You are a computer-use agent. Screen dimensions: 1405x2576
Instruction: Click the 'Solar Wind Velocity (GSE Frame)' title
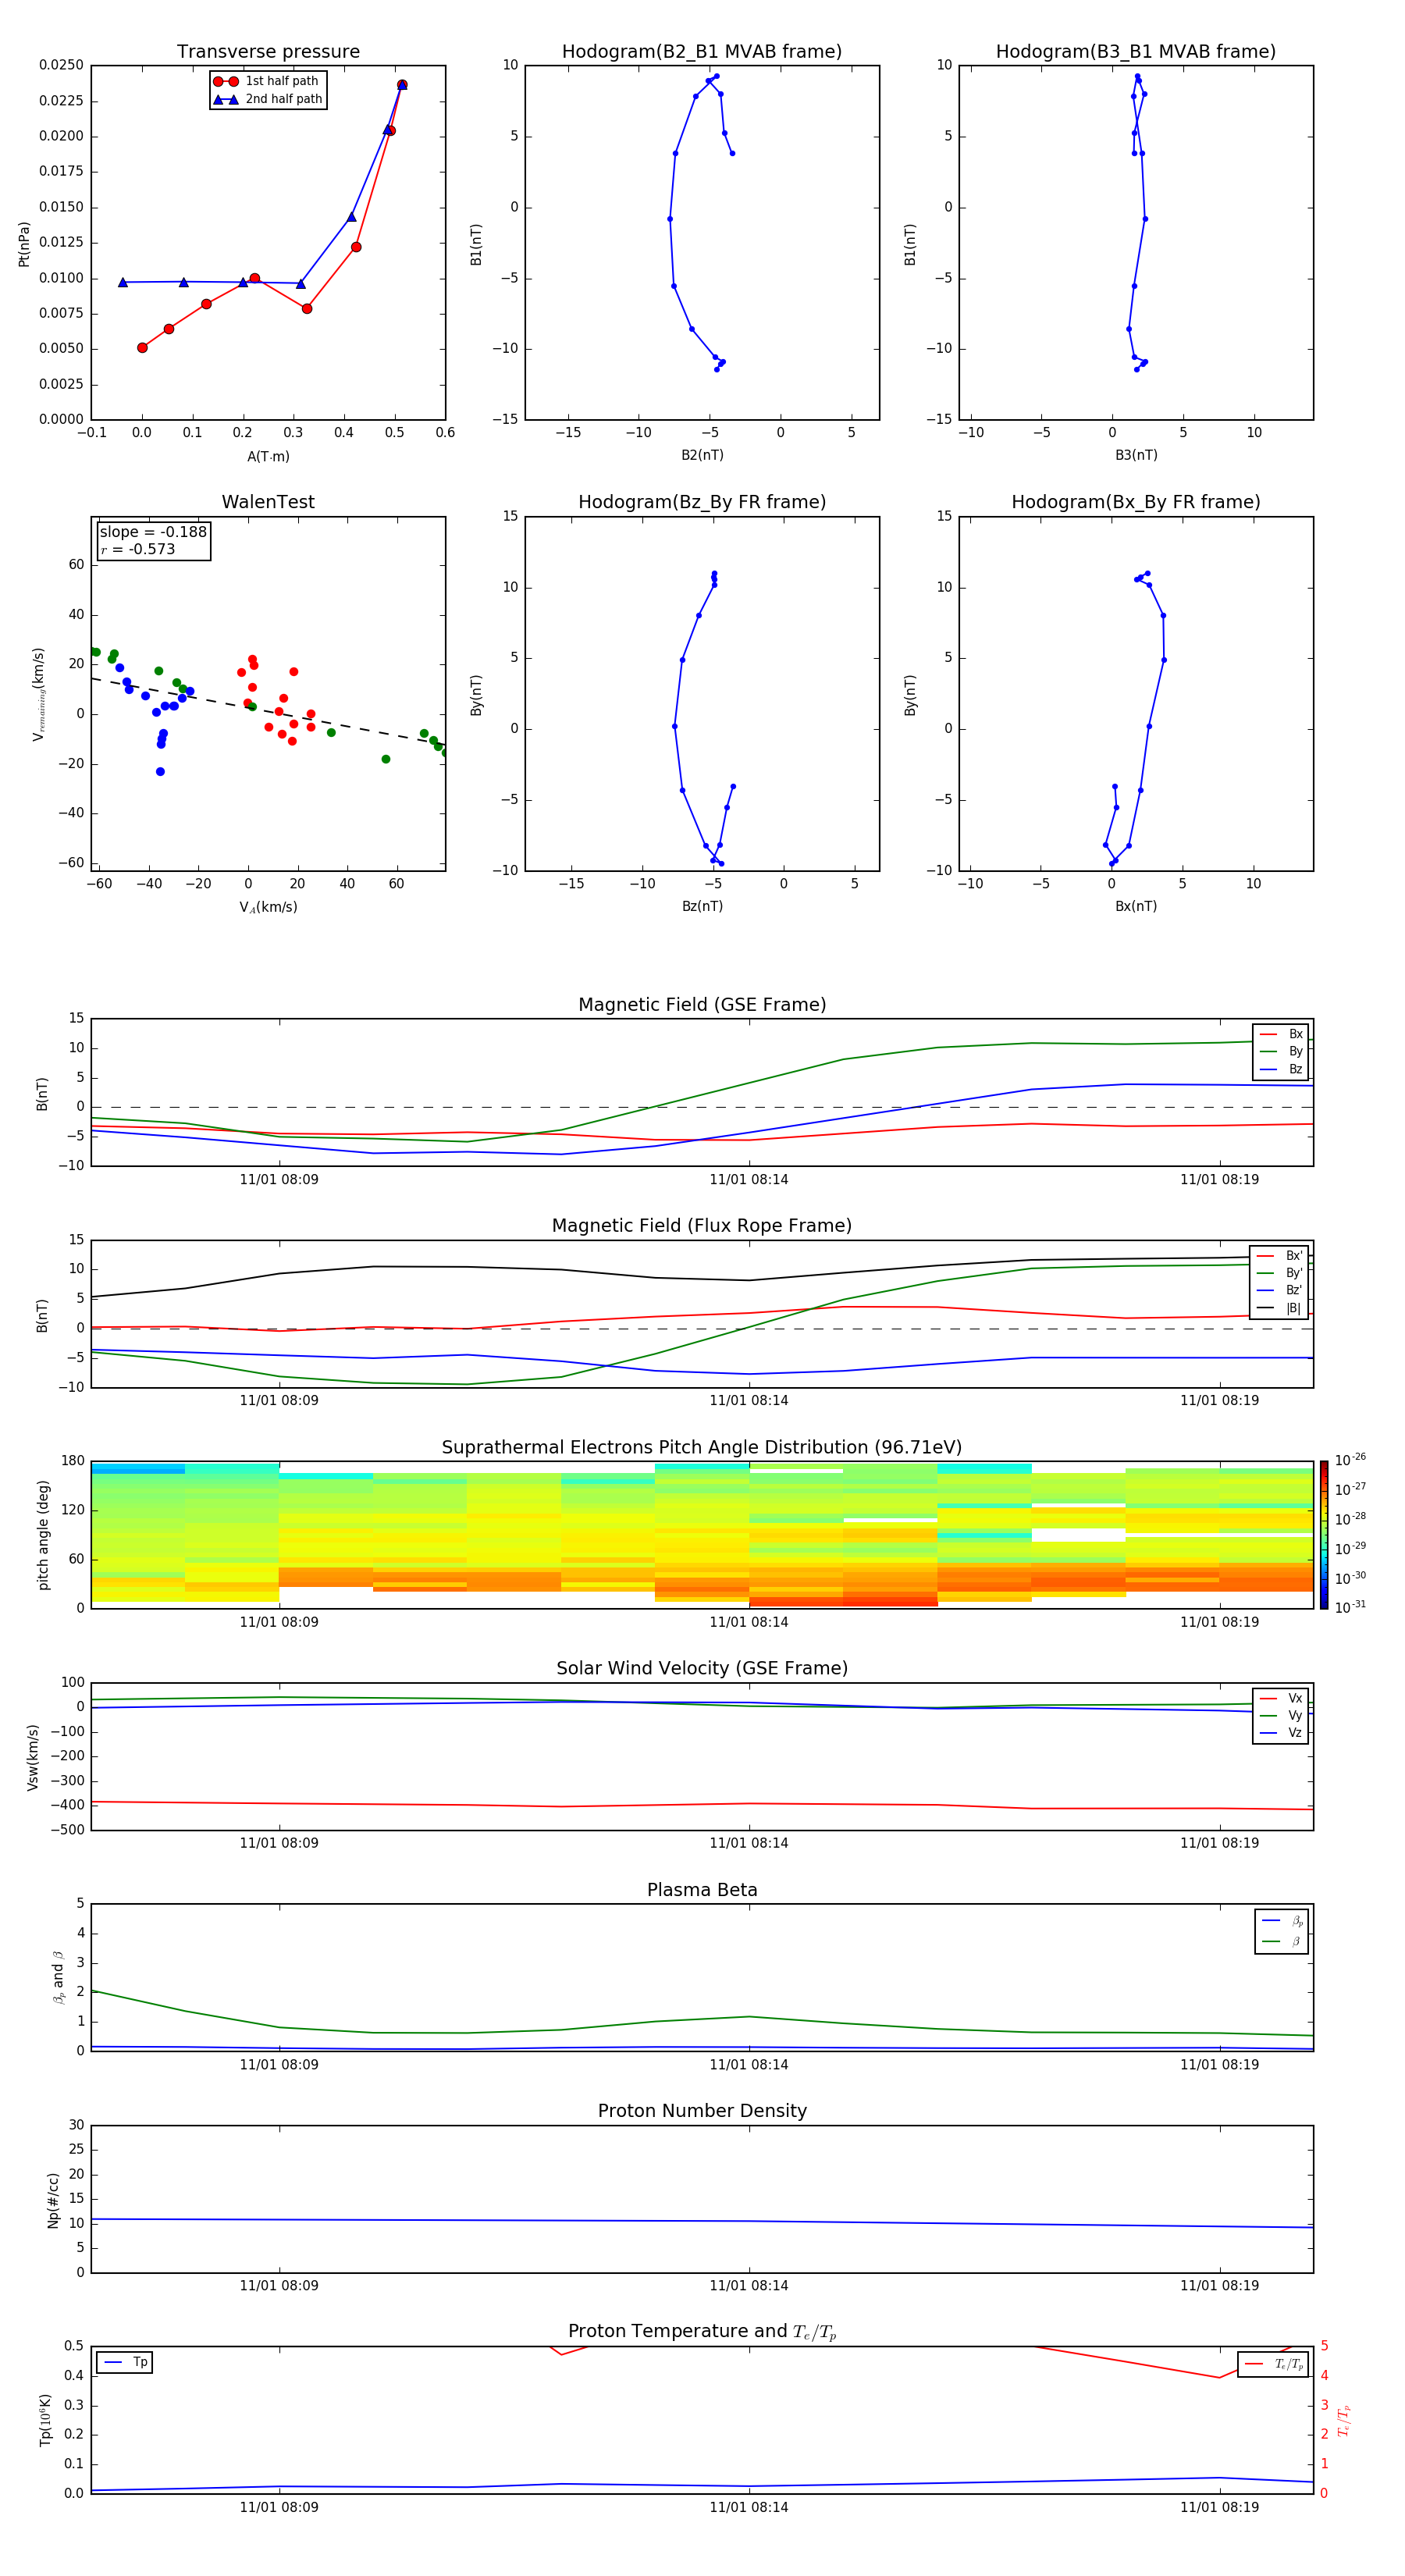point(702,1668)
